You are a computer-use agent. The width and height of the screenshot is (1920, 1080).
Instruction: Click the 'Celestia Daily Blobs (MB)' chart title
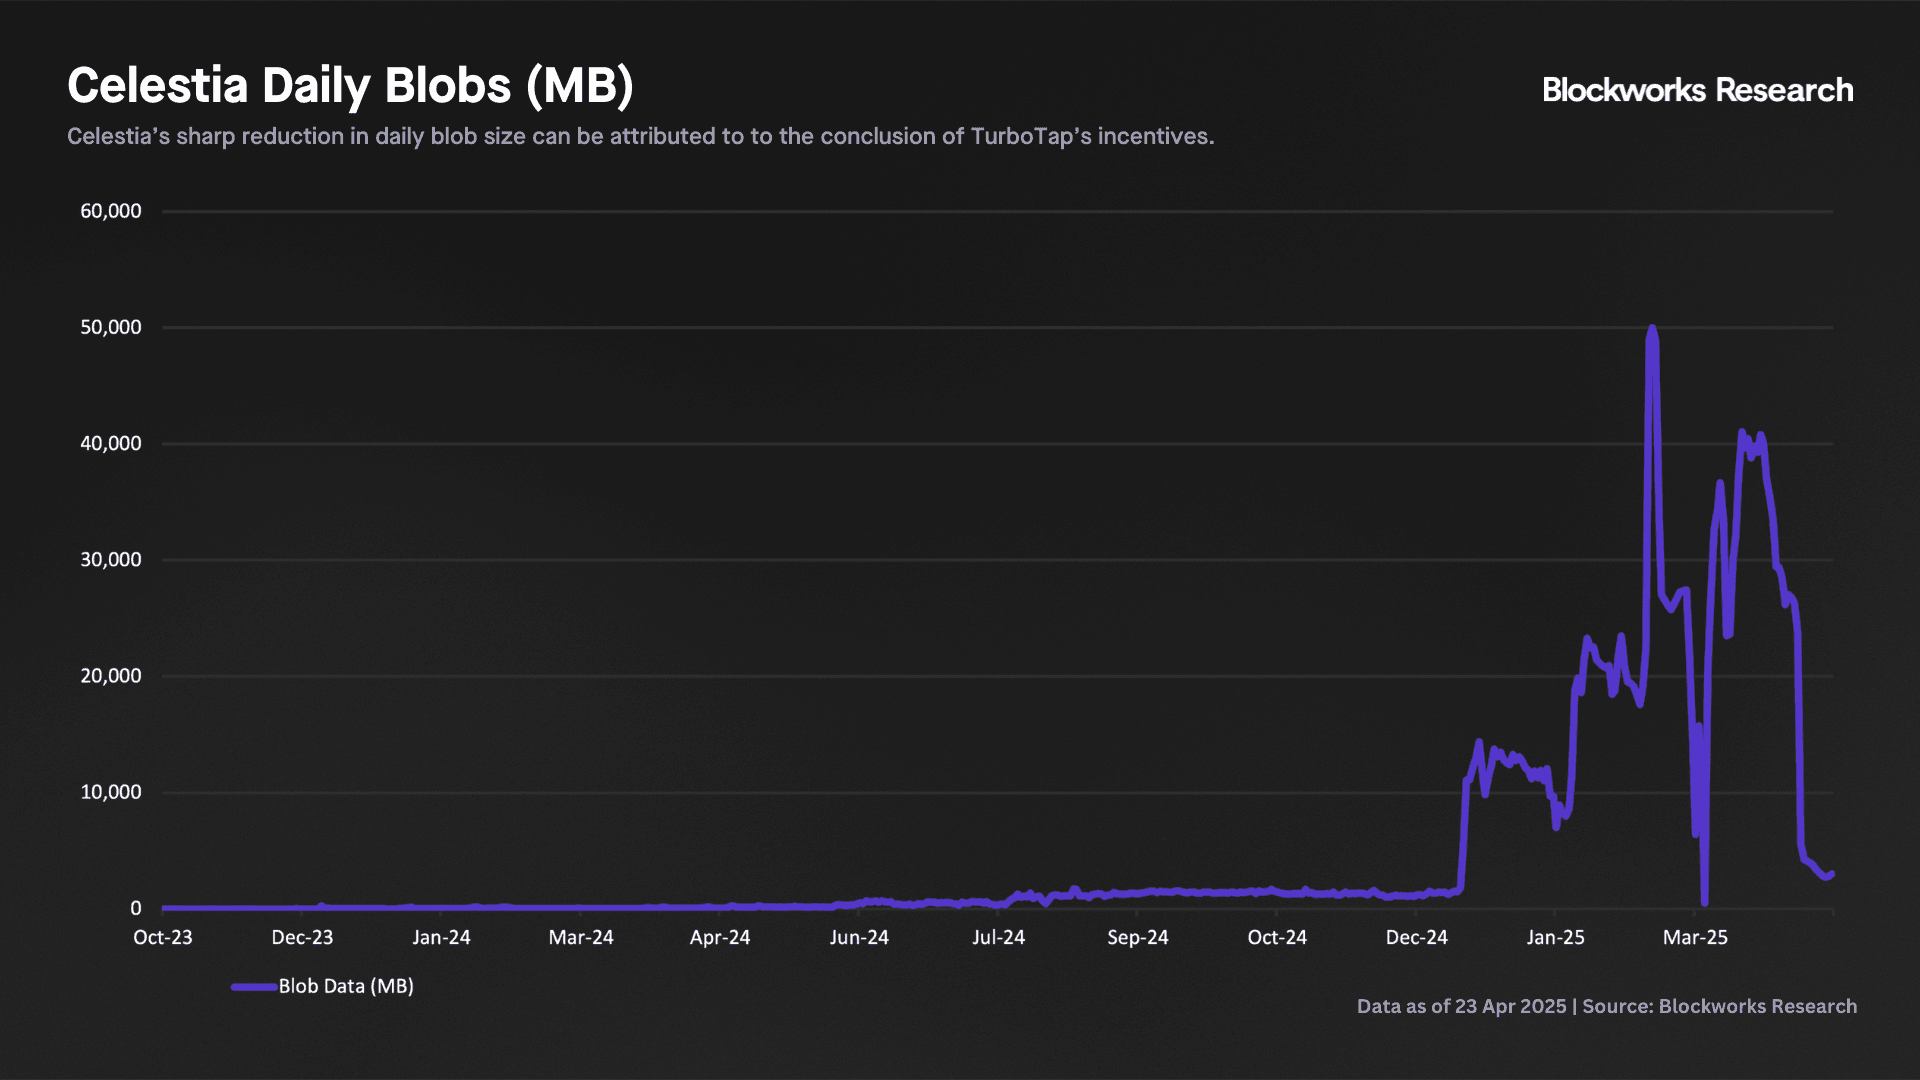[350, 86]
